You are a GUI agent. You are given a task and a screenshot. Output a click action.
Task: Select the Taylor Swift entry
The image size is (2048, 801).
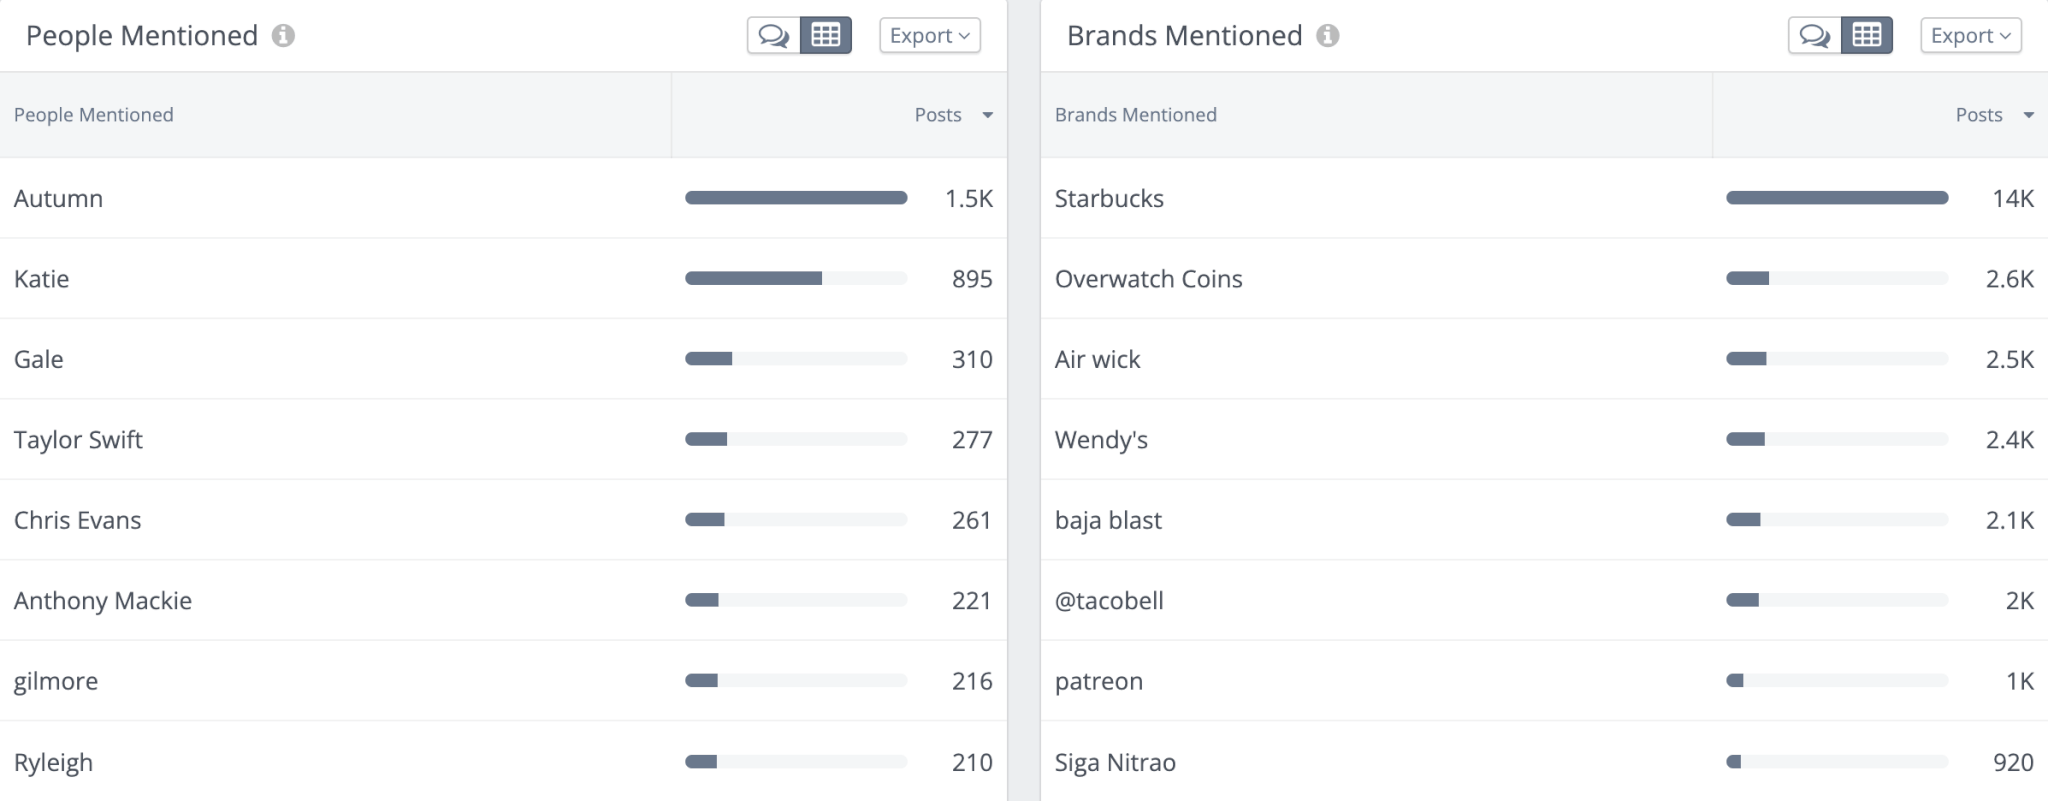[x=78, y=439]
